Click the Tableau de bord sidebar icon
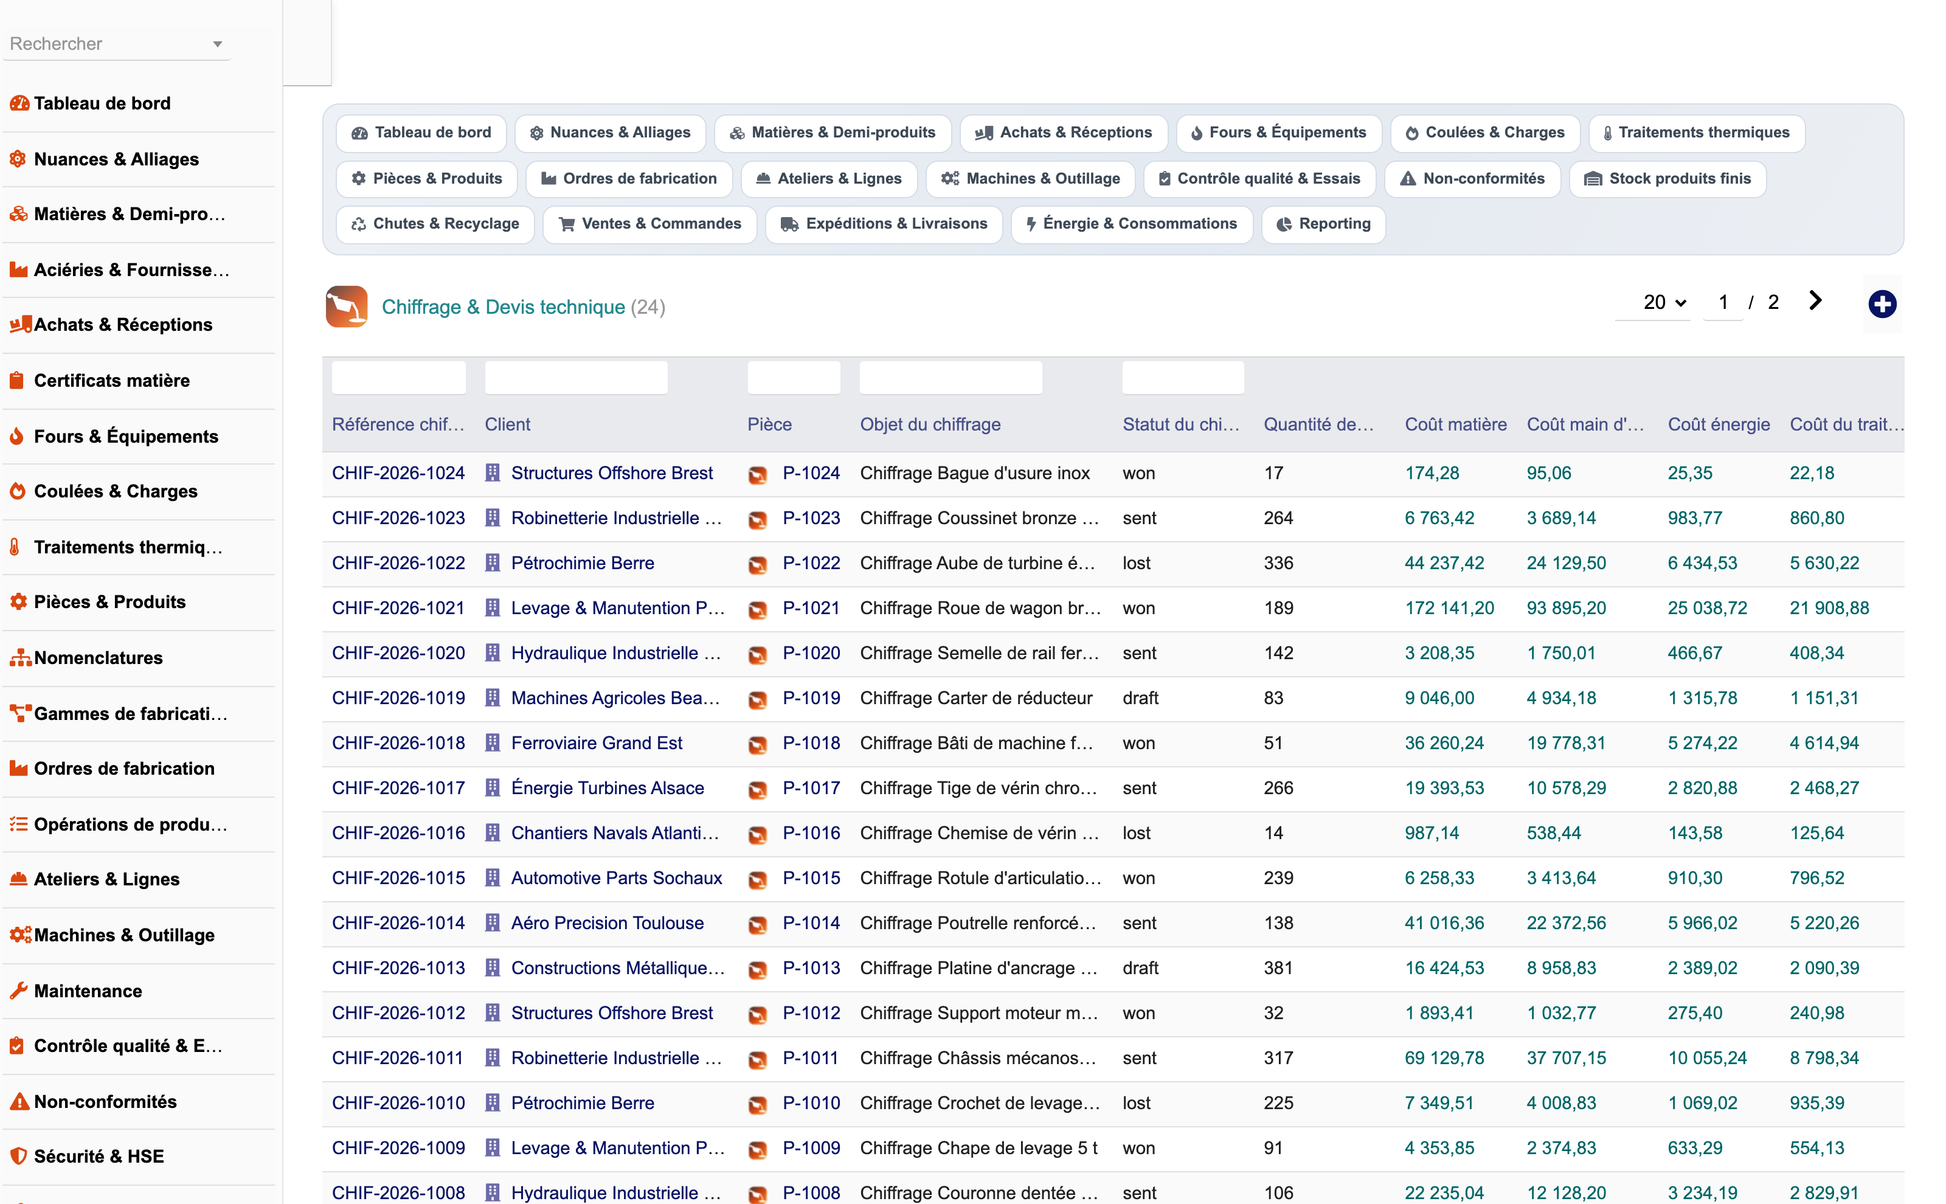This screenshot has height=1204, width=1946. click(19, 103)
